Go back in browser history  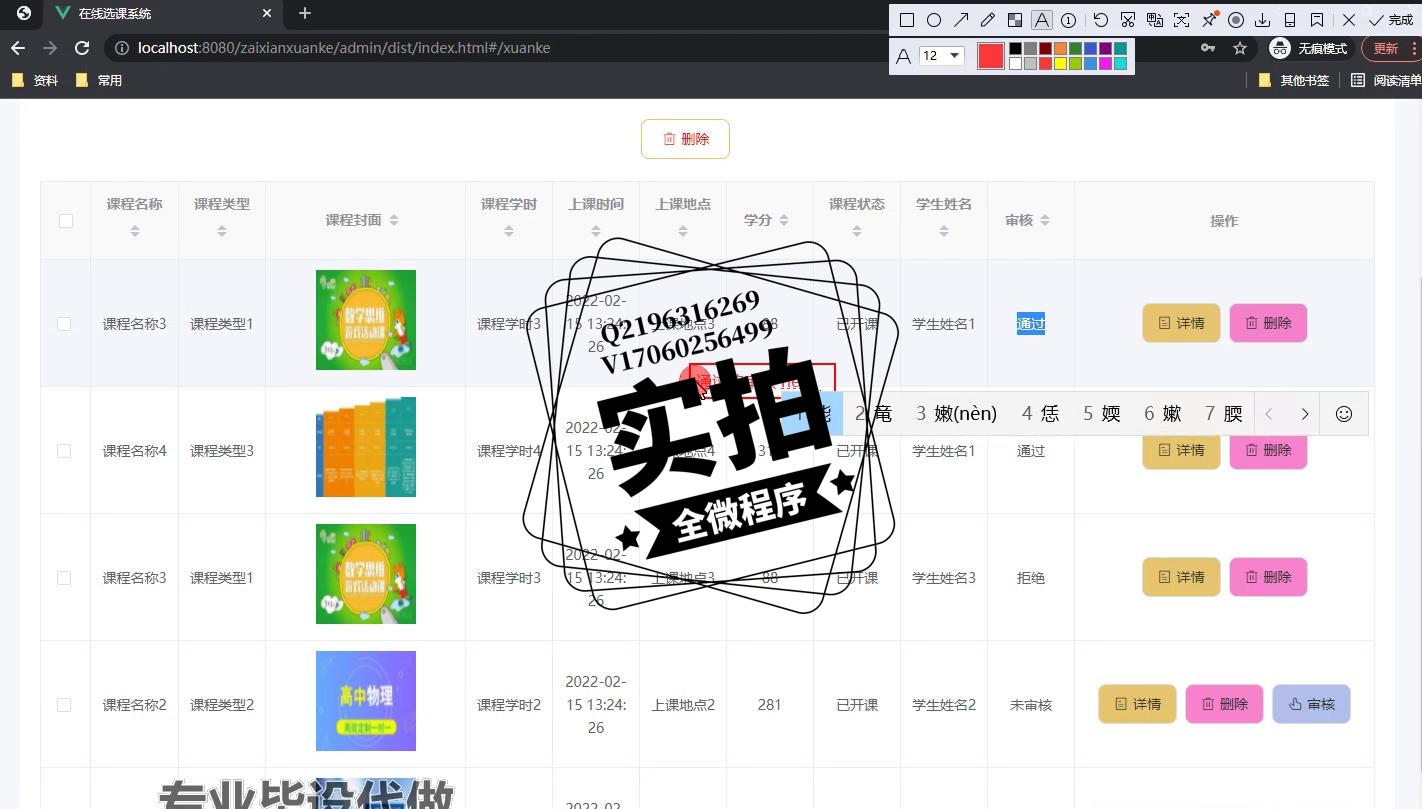pos(18,48)
